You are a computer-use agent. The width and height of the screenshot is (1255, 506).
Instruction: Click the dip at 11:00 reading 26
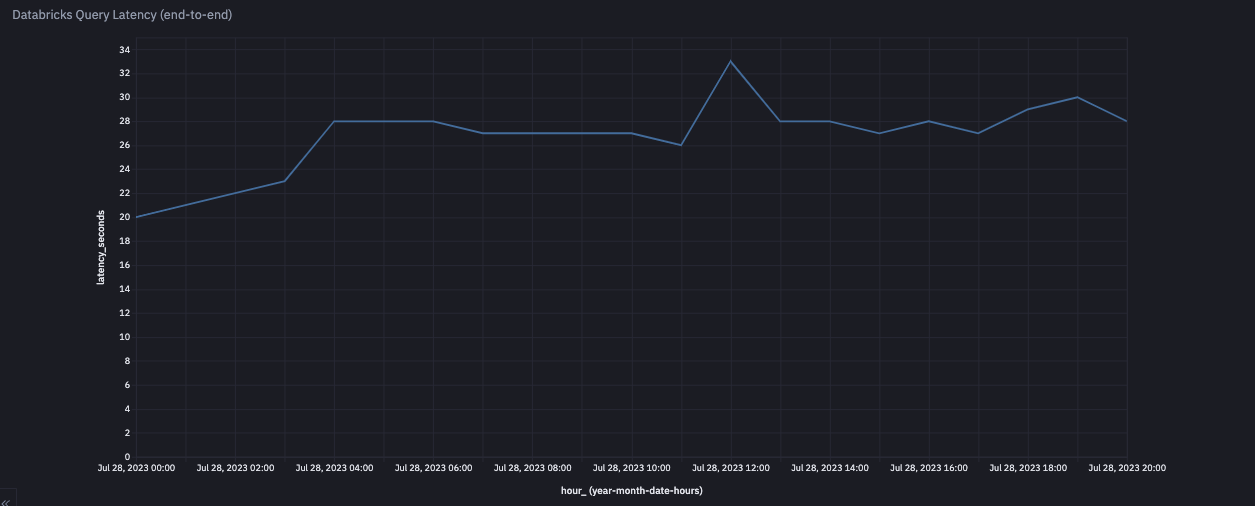681,145
